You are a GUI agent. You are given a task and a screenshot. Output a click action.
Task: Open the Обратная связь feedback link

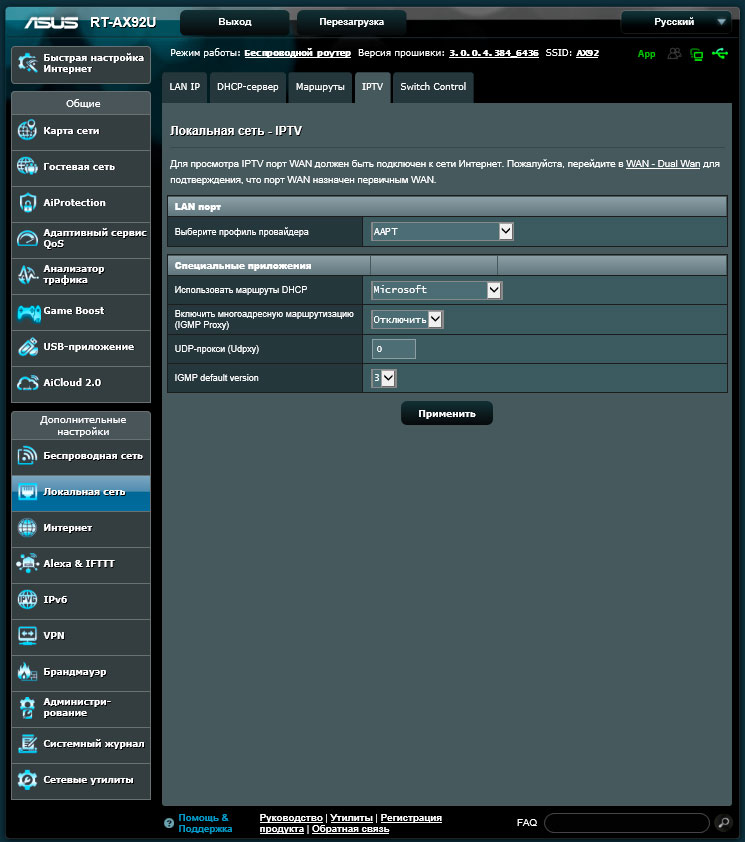coord(350,829)
